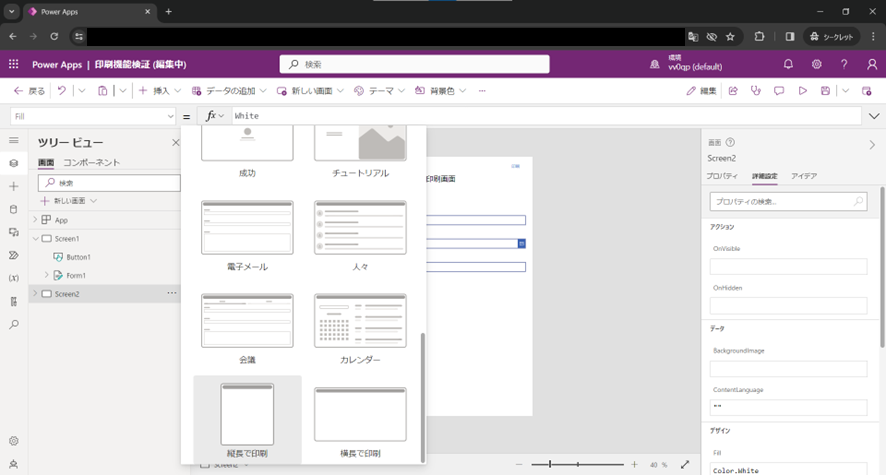This screenshot has width=886, height=475.
Task: Choose the 会議 screen template
Action: 247,328
